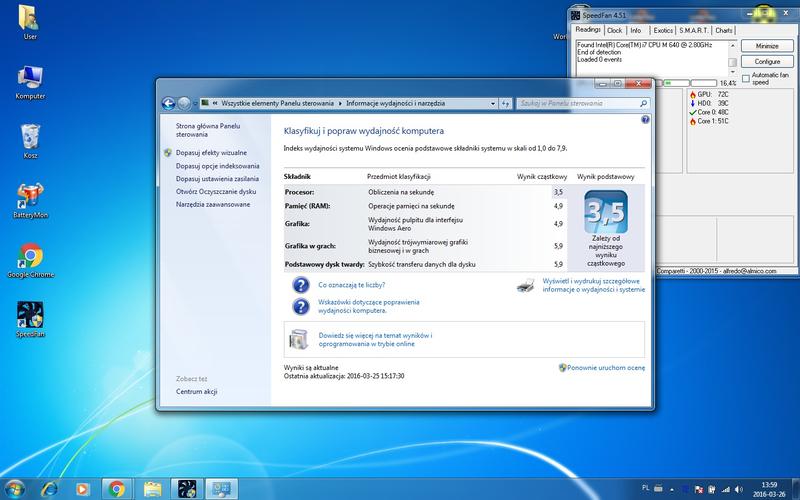Go back in the Control Panel window
800x500 pixels.
point(168,104)
